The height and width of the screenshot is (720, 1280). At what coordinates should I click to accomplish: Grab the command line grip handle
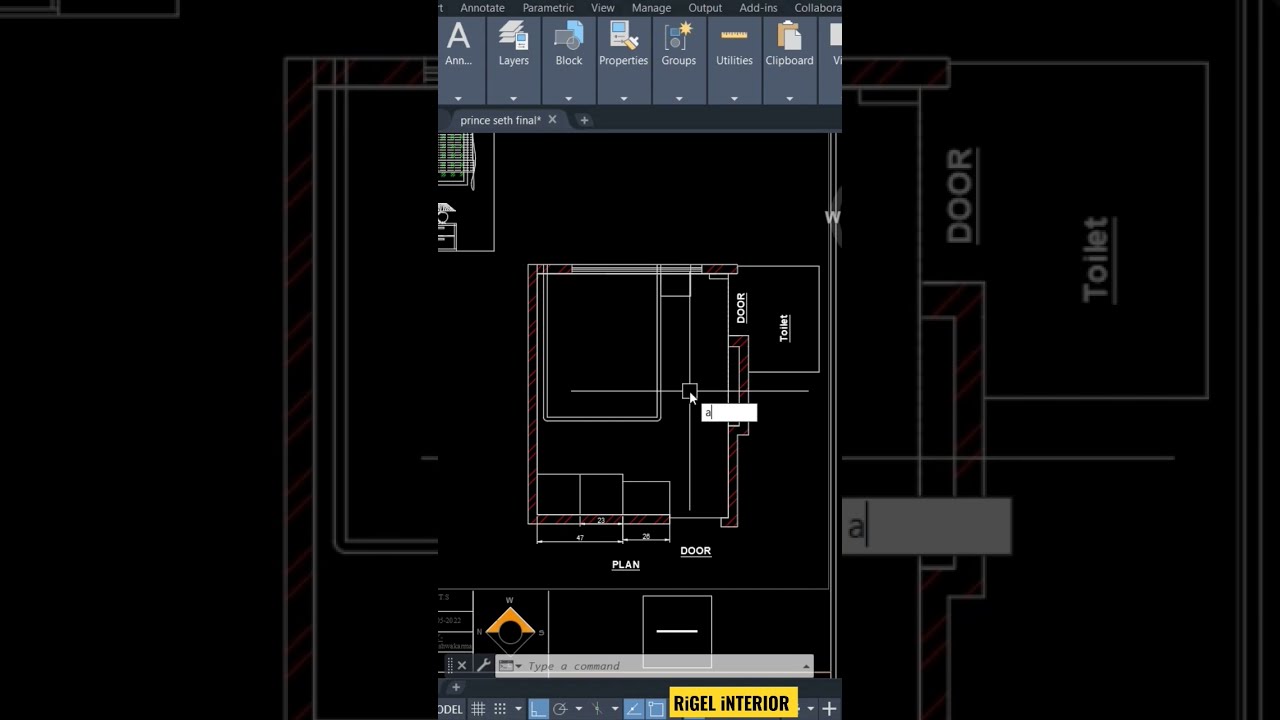pyautogui.click(x=450, y=665)
